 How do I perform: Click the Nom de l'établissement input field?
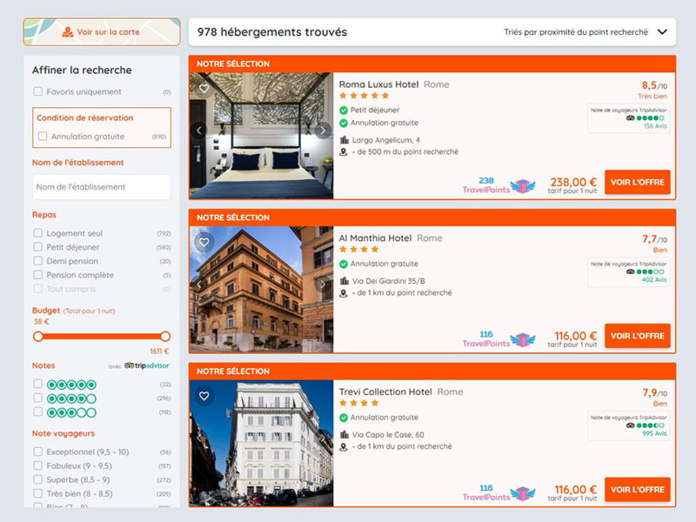coord(102,187)
